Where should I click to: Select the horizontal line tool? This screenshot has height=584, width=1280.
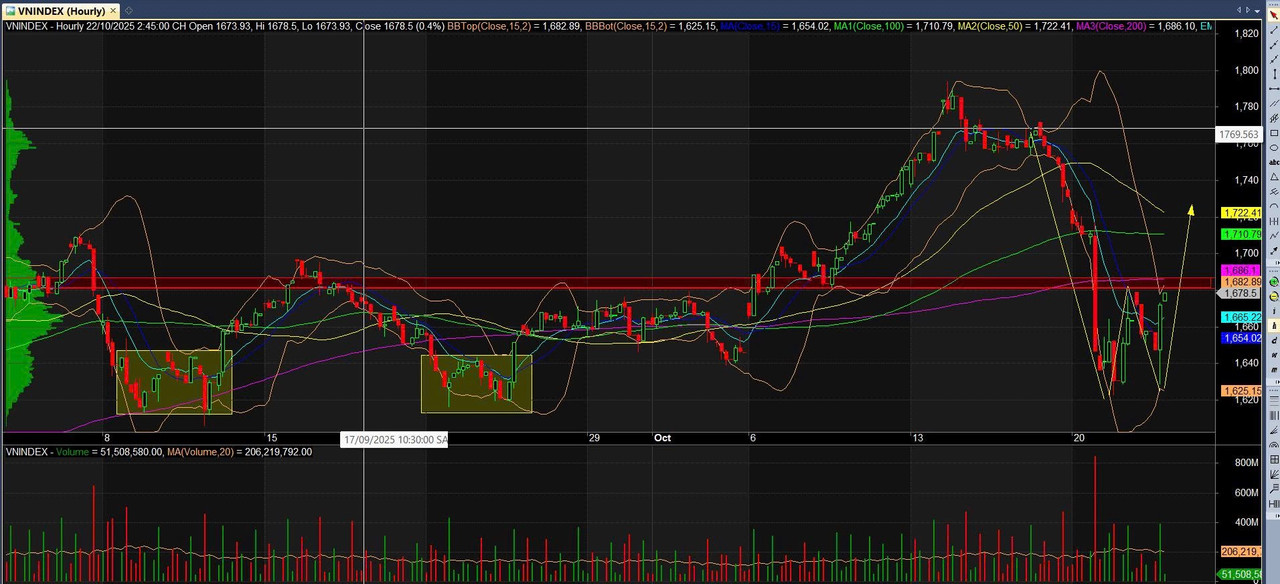pyautogui.click(x=1273, y=89)
